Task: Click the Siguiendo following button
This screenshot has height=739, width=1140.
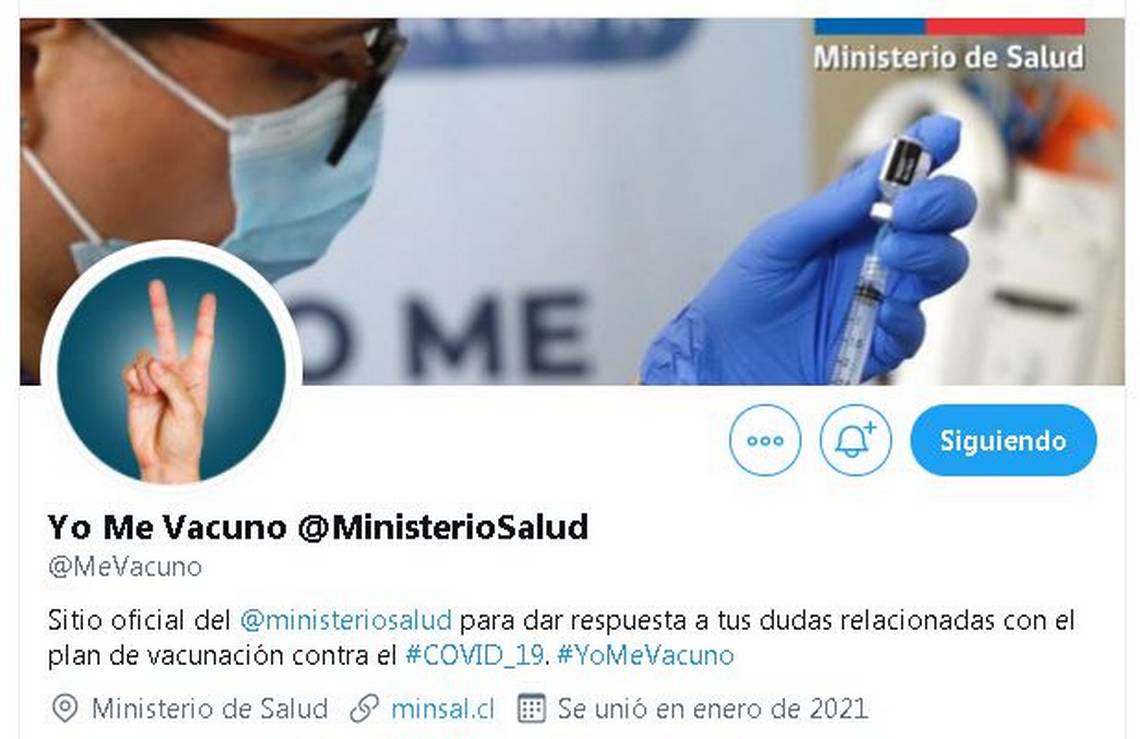Action: click(1003, 440)
